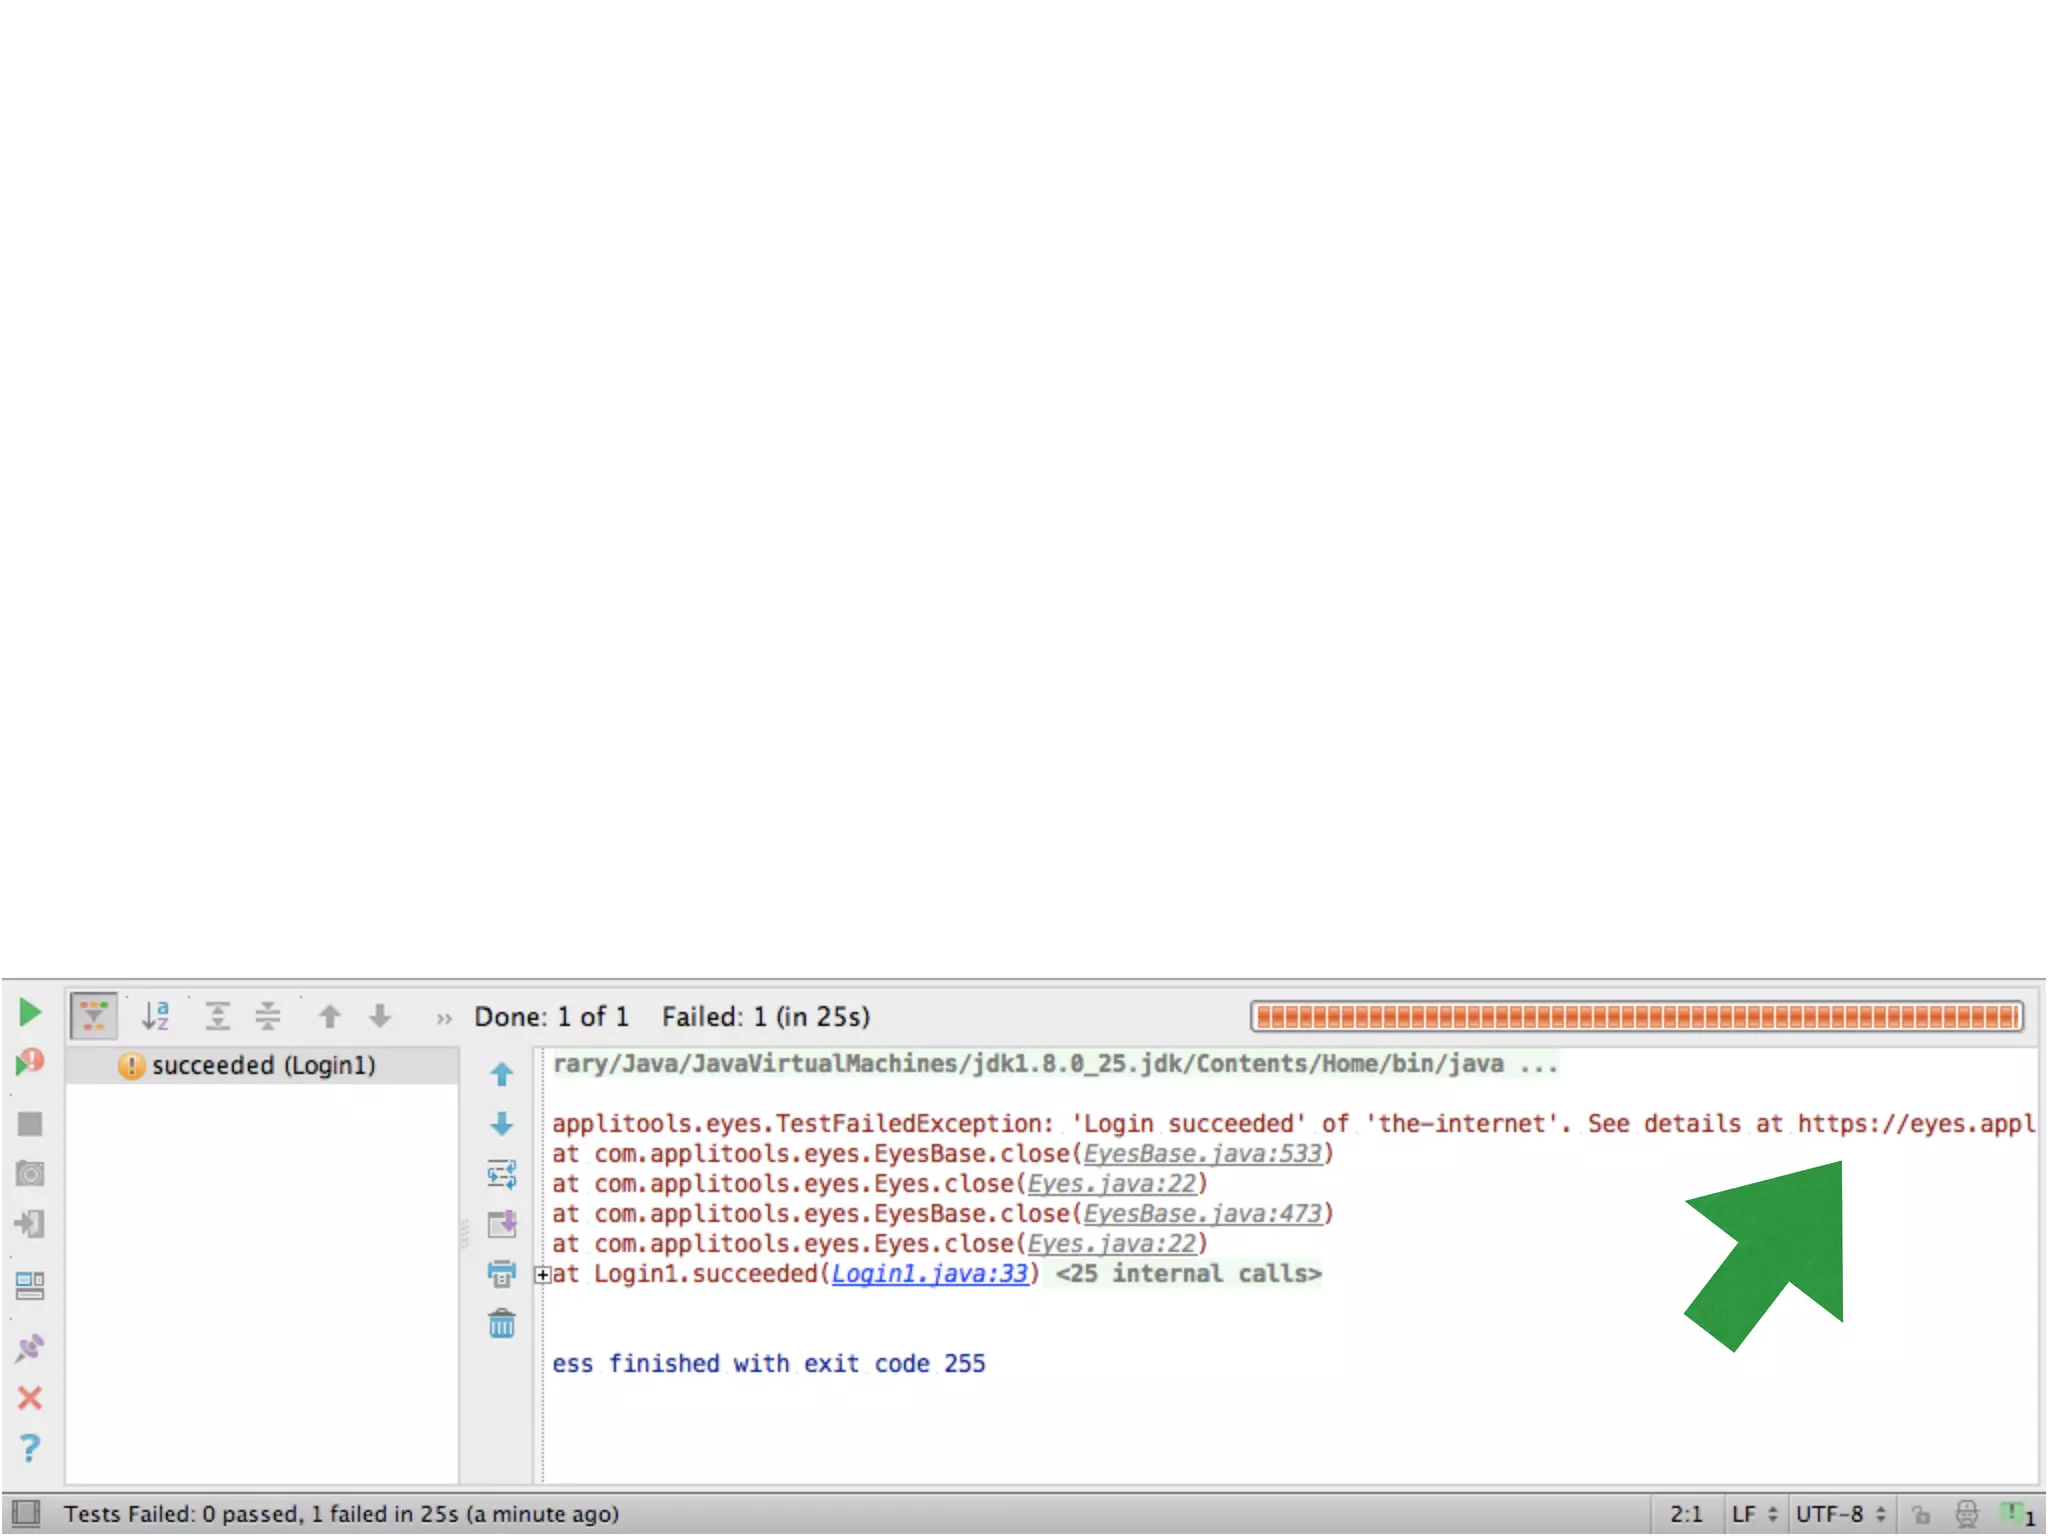
Task: Click the green Rerun test button
Action: click(30, 1013)
